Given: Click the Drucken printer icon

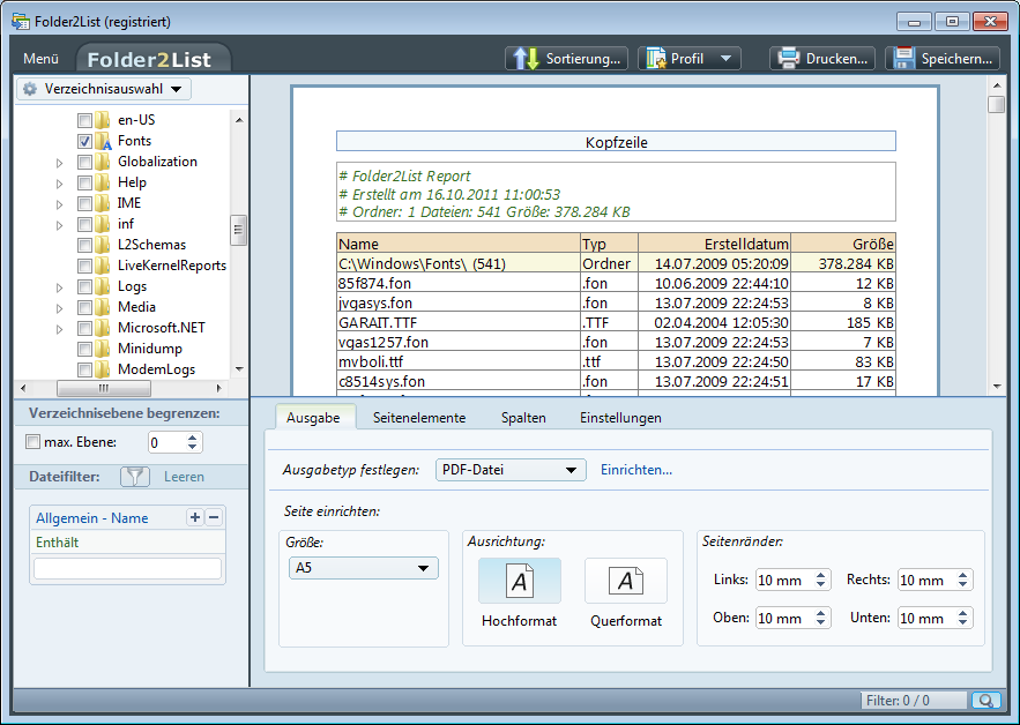Looking at the screenshot, I should click(789, 59).
